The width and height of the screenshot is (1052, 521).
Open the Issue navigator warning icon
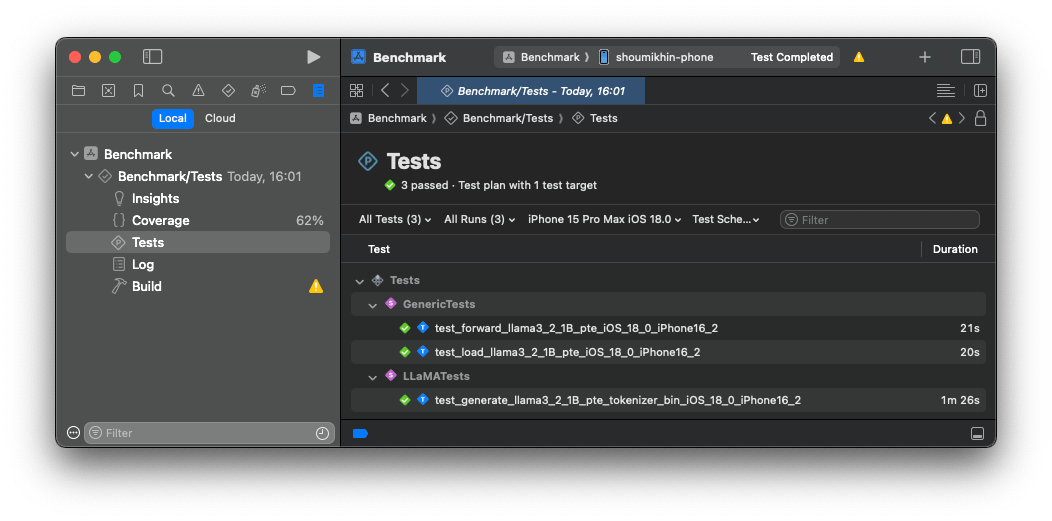(198, 90)
